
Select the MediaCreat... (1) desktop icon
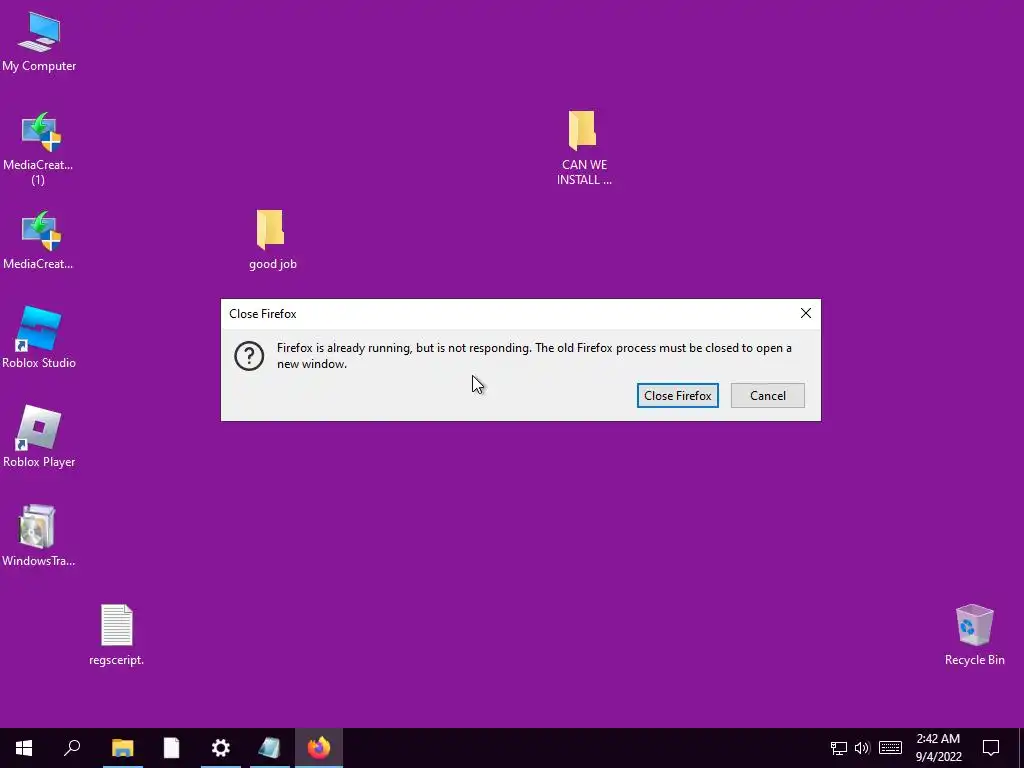click(x=38, y=149)
